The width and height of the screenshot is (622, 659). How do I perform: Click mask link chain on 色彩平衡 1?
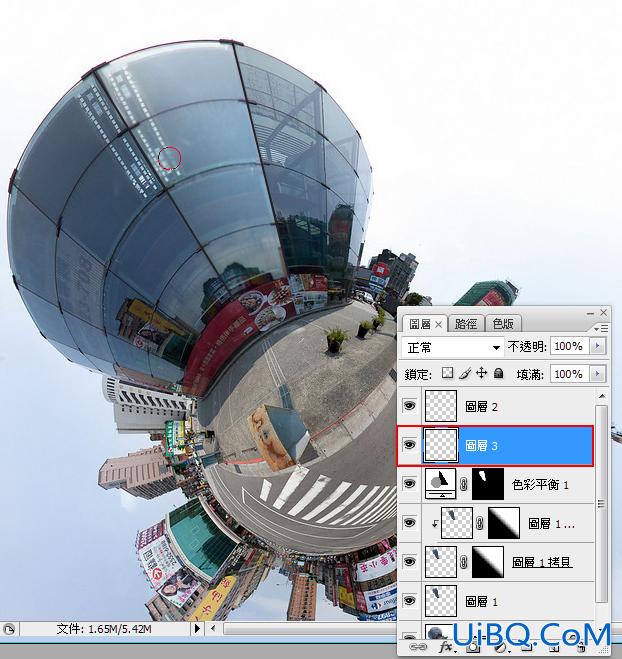click(464, 484)
